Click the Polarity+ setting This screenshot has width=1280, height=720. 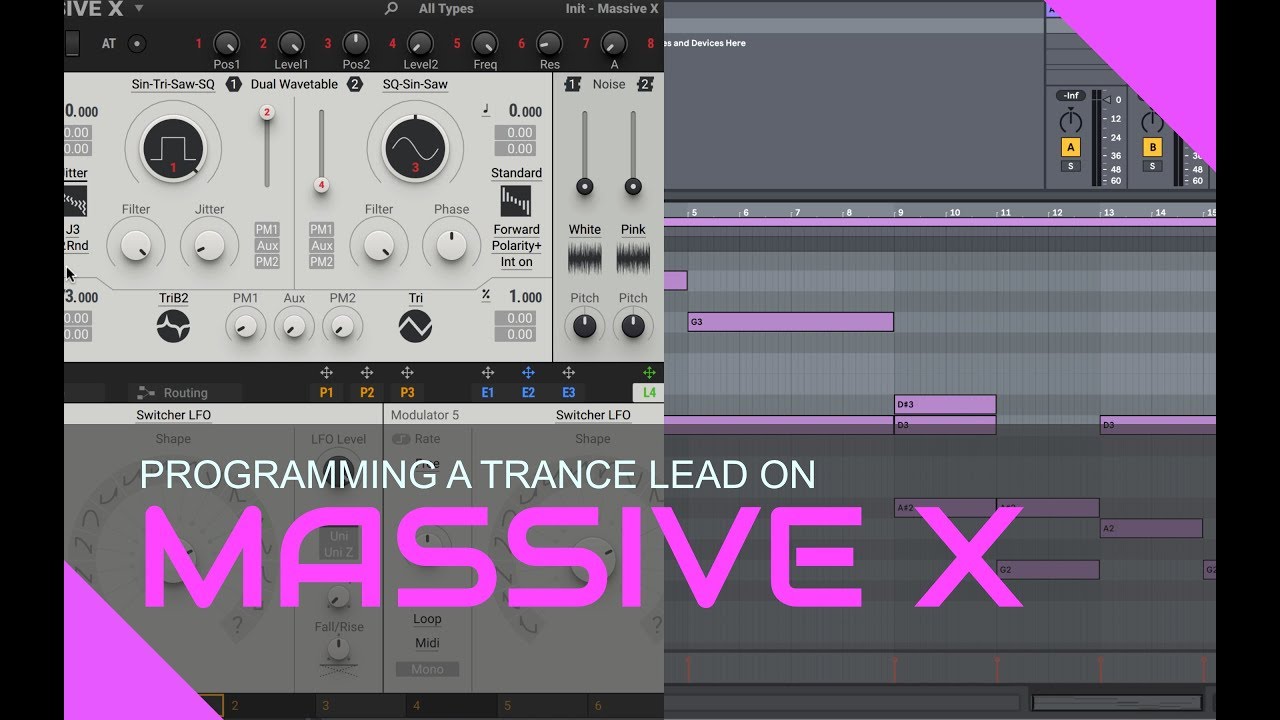coord(516,246)
